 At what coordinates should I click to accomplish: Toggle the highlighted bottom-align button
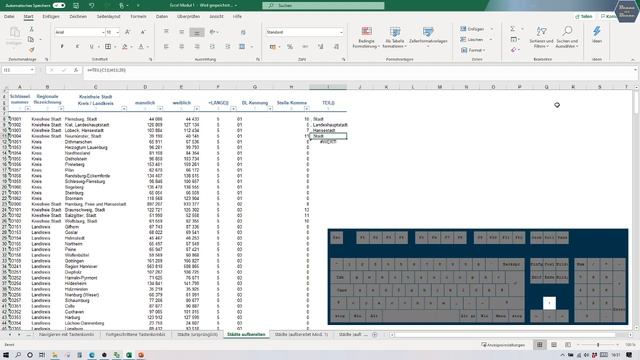[197, 32]
